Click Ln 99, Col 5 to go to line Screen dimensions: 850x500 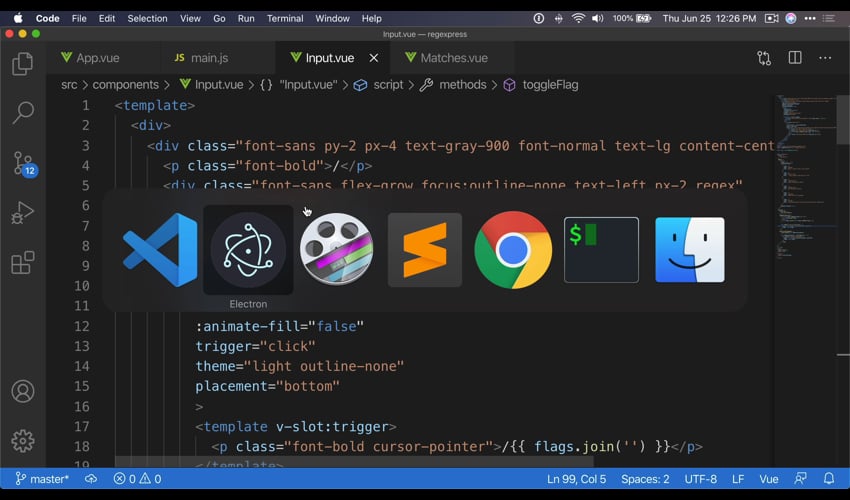[576, 479]
